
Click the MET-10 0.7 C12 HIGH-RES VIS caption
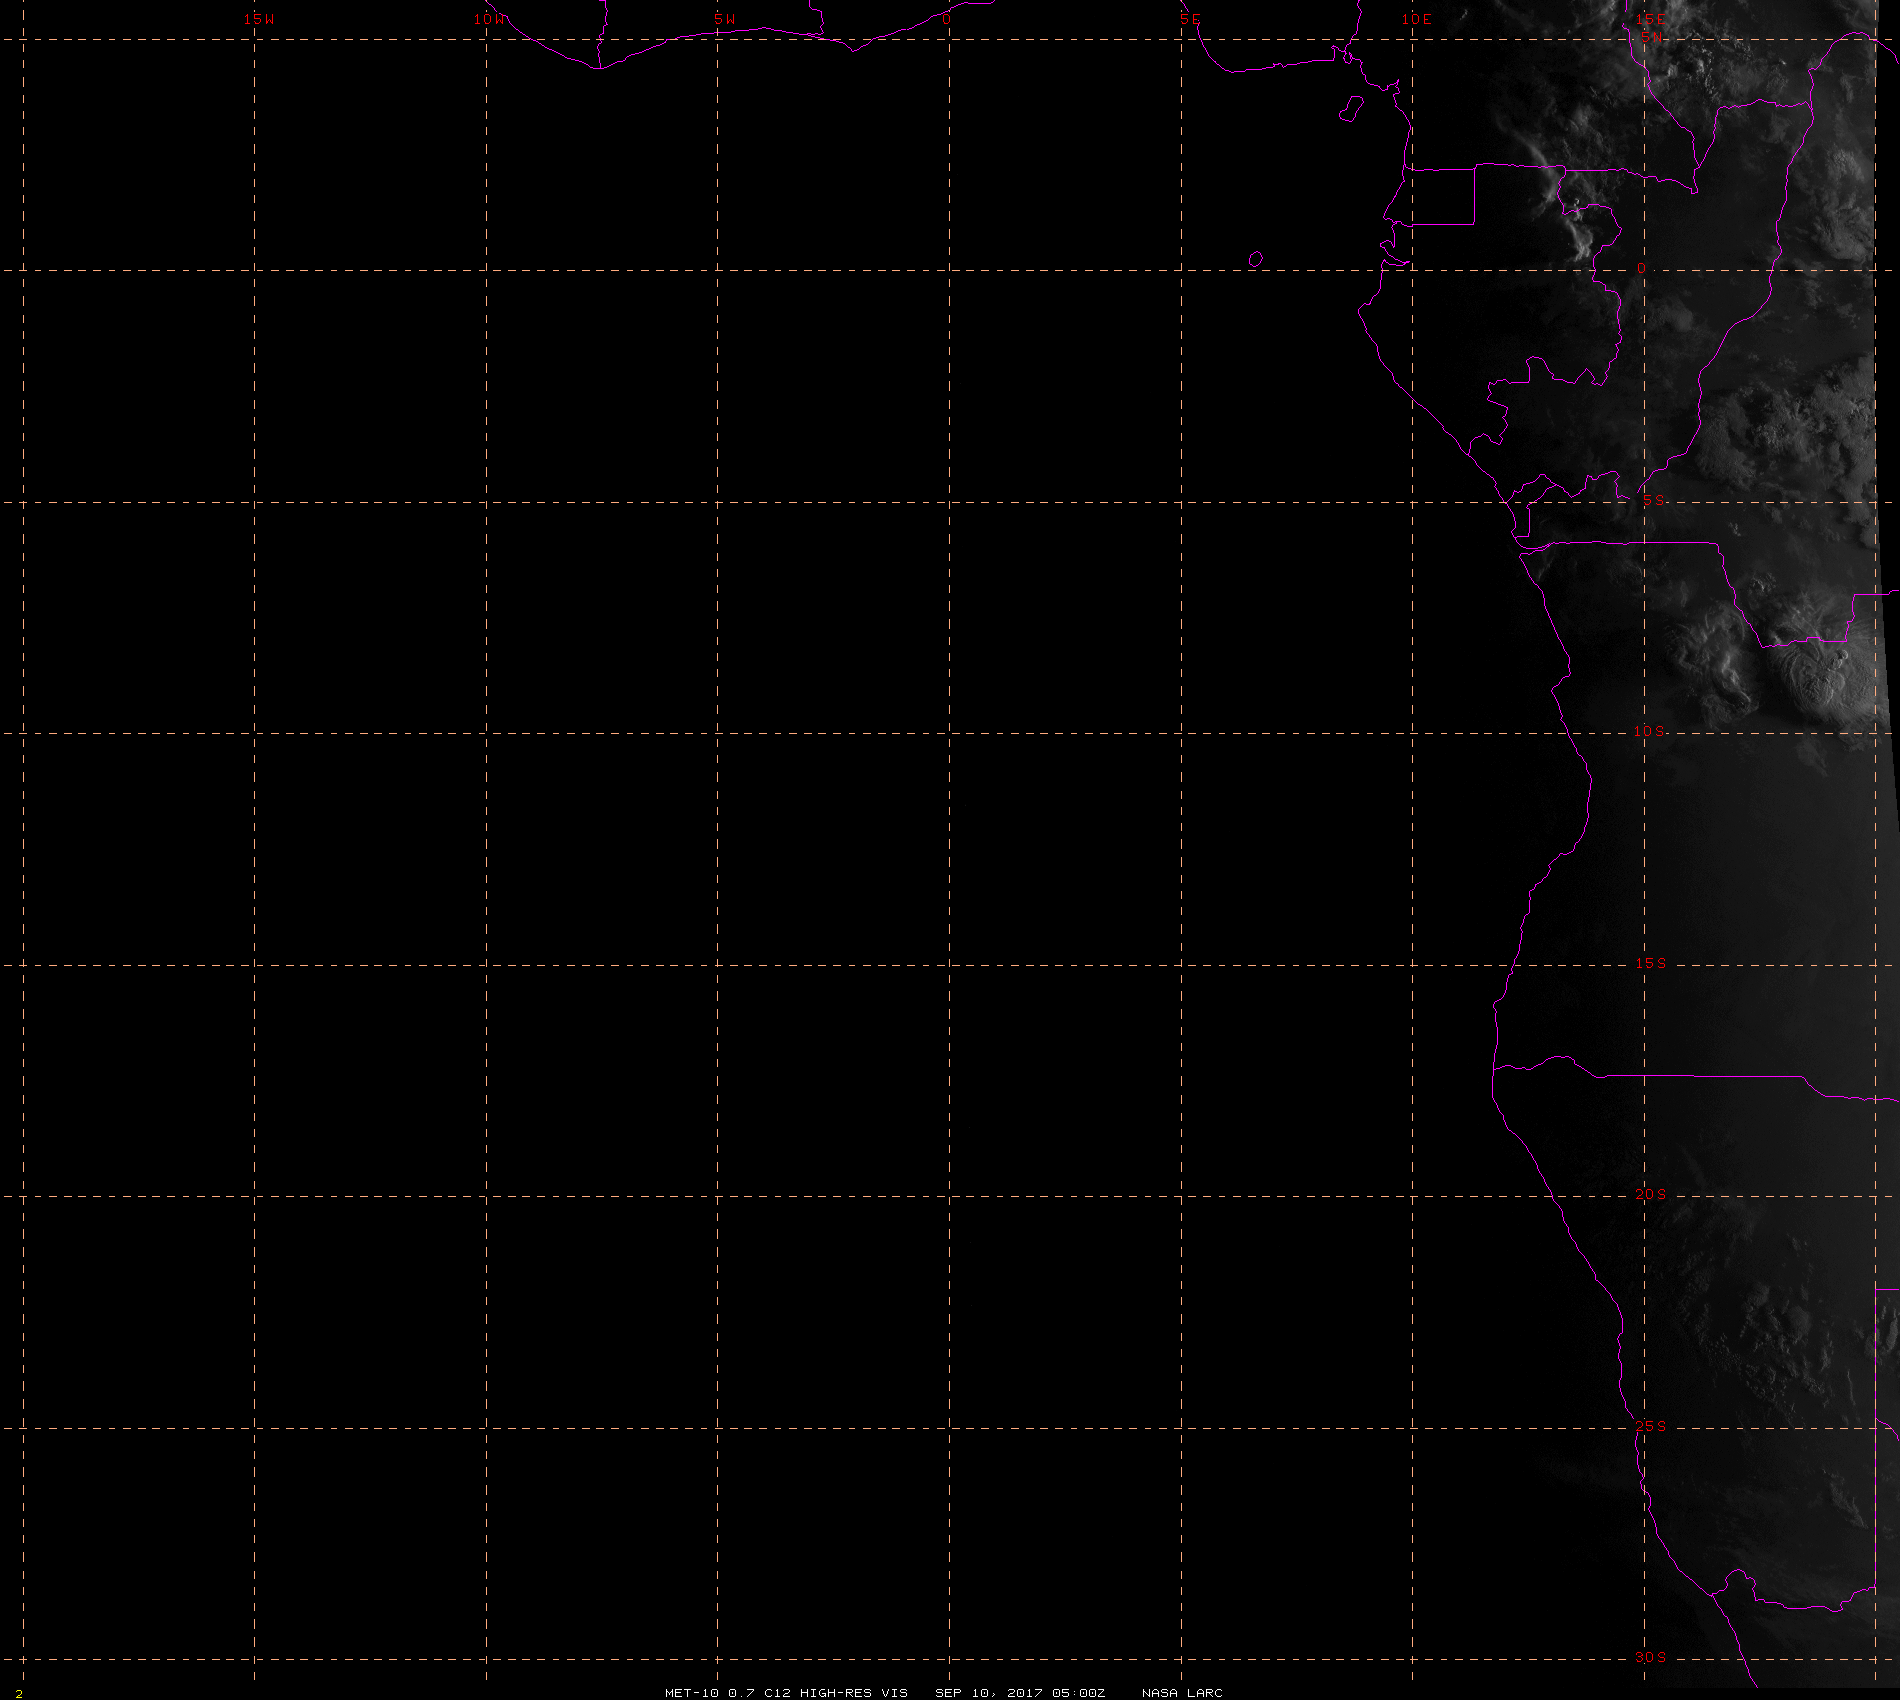click(787, 1692)
